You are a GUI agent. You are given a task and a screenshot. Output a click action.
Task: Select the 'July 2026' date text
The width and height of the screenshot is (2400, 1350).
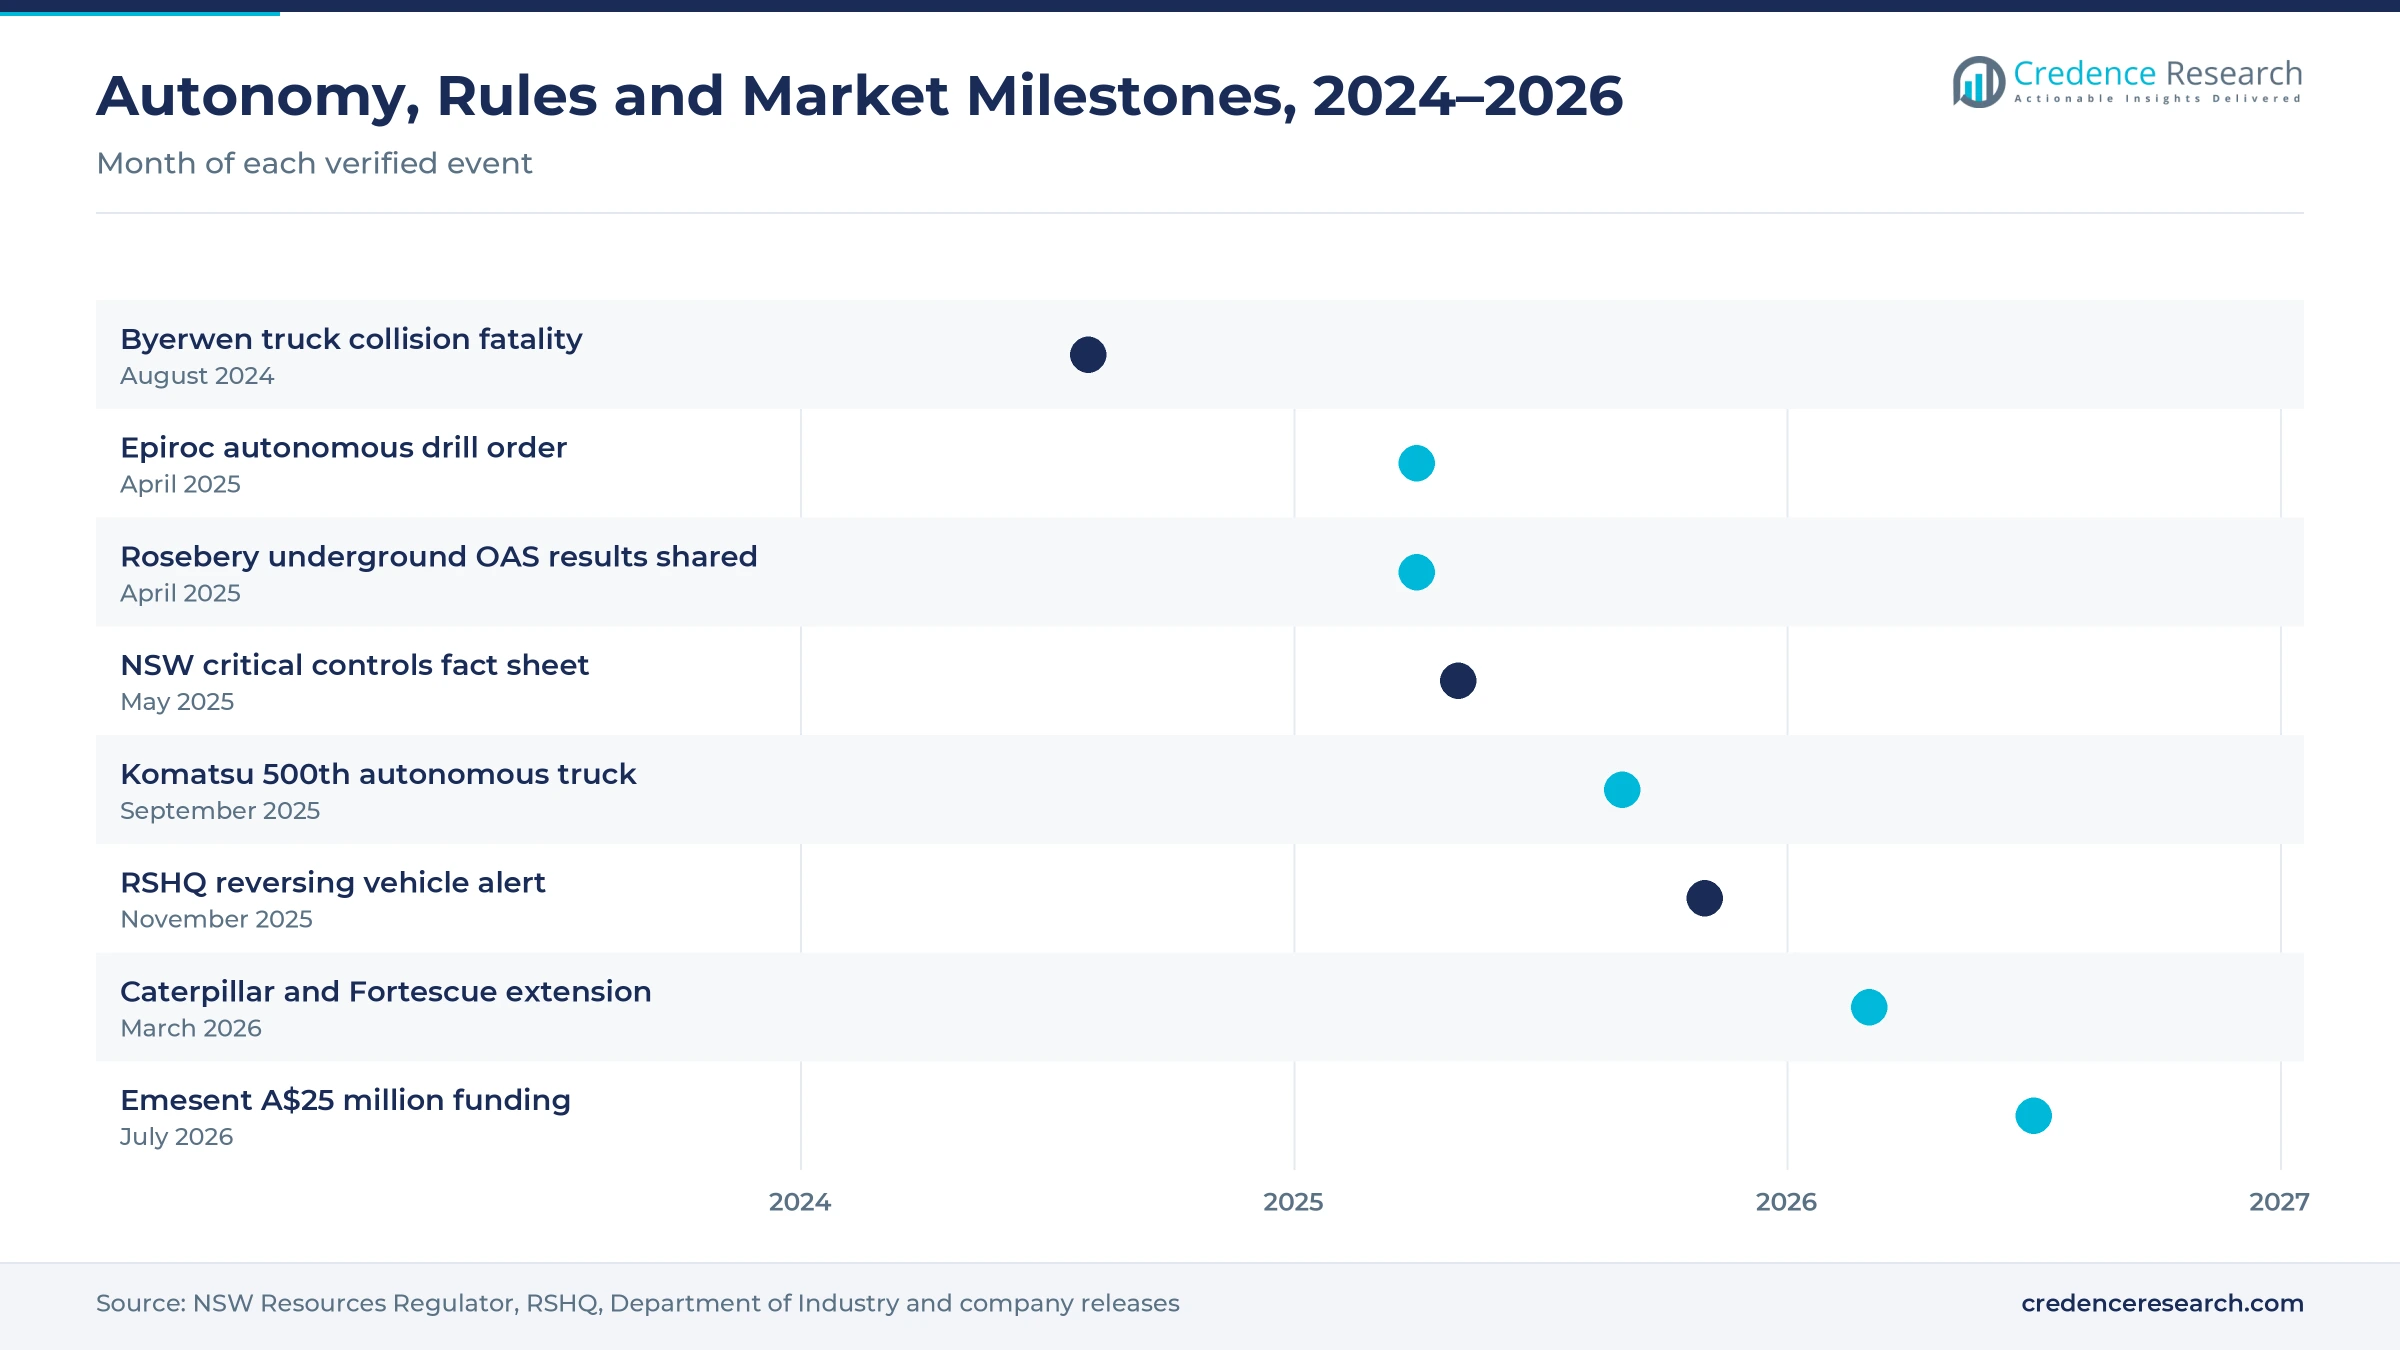click(176, 1137)
